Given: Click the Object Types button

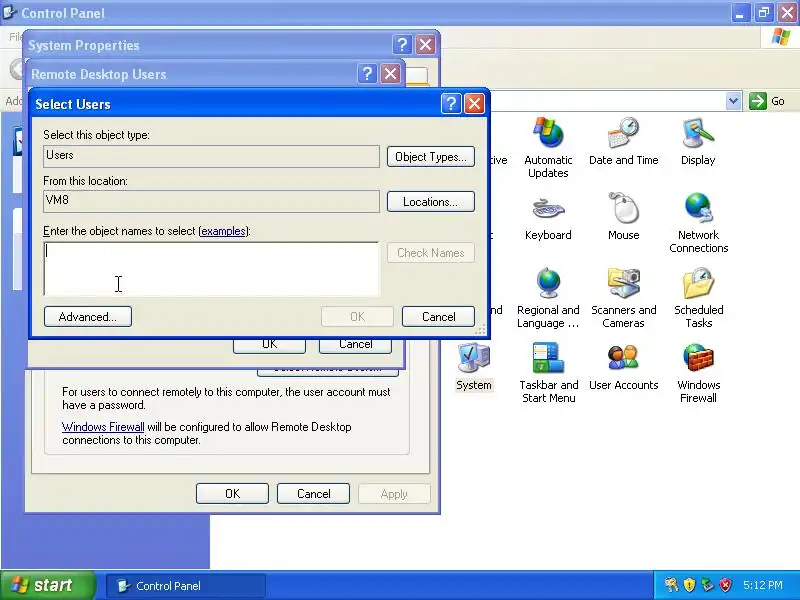Looking at the screenshot, I should tap(431, 157).
